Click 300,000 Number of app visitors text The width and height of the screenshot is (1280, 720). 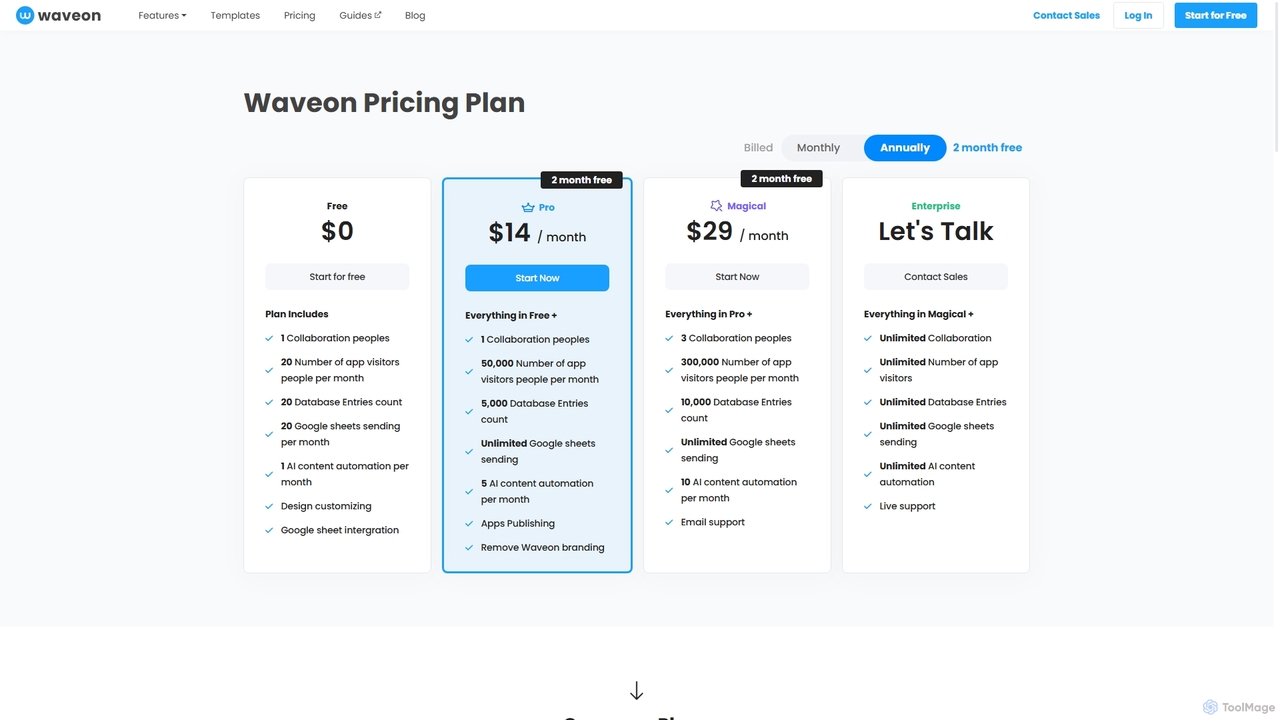point(740,370)
